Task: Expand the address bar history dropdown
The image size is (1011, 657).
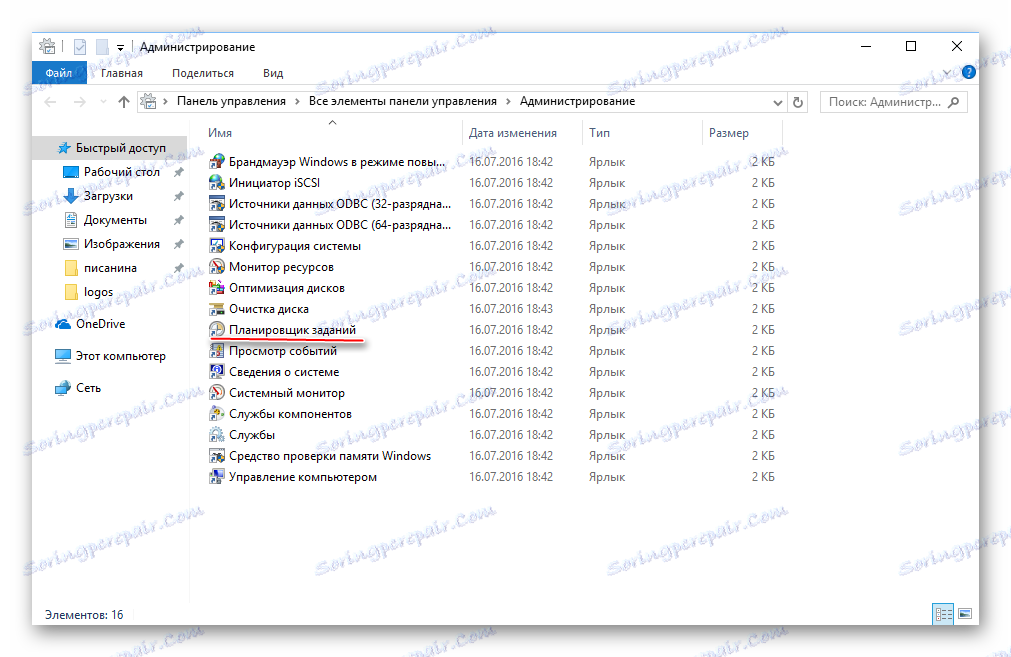Action: click(x=778, y=102)
